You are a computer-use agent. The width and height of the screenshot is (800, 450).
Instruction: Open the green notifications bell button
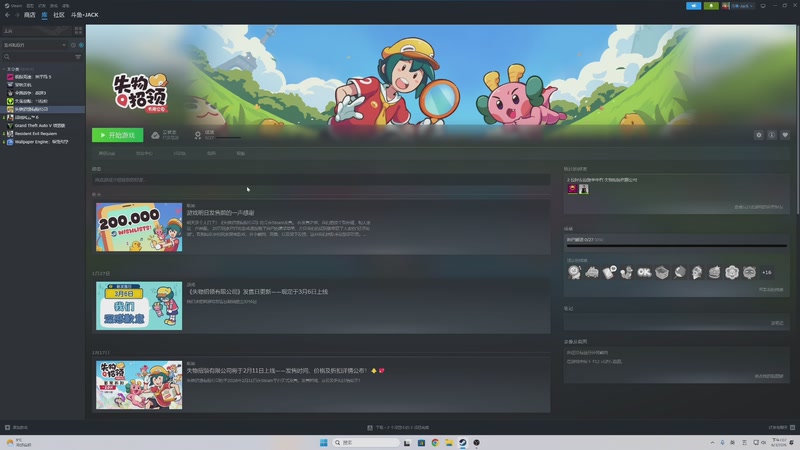pos(711,6)
